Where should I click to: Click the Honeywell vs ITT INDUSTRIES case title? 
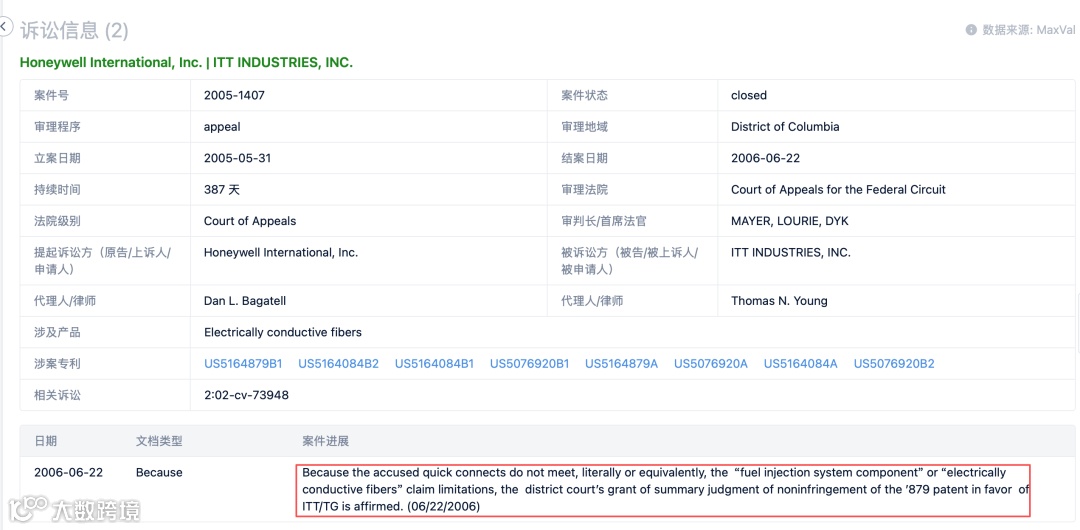pyautogui.click(x=186, y=62)
